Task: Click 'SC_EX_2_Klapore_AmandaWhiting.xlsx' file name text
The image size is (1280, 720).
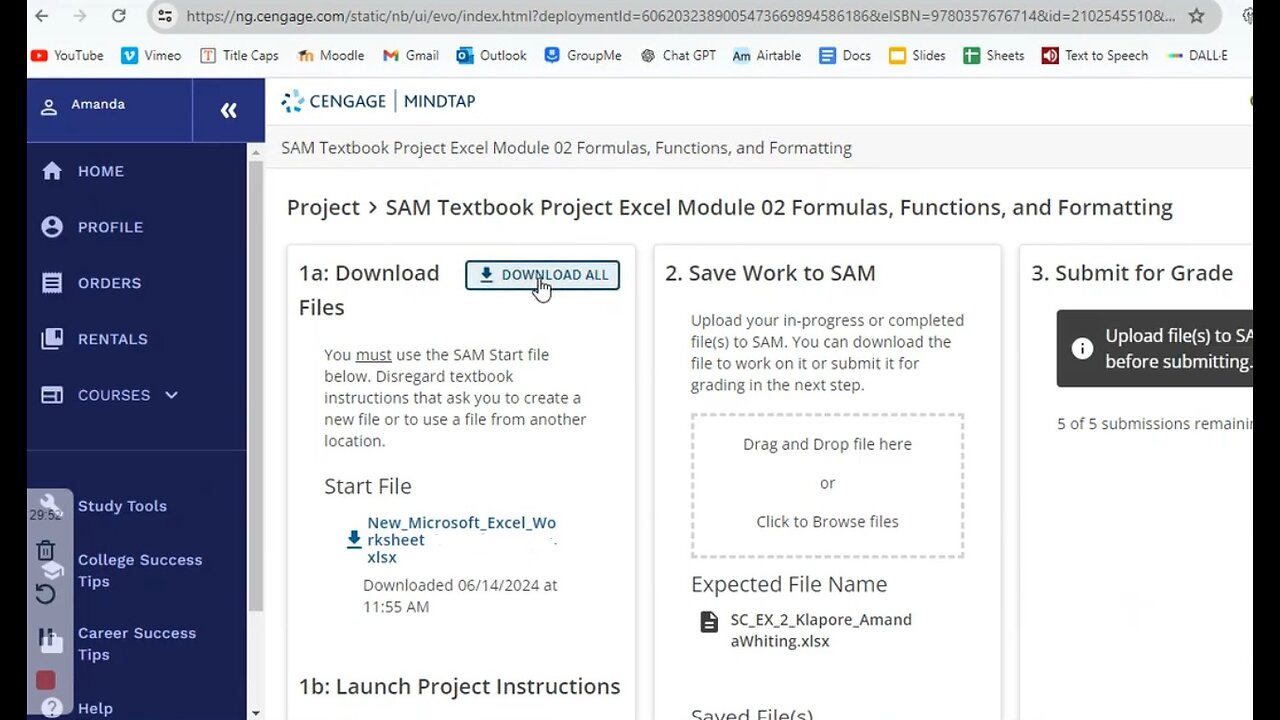Action: [821, 630]
